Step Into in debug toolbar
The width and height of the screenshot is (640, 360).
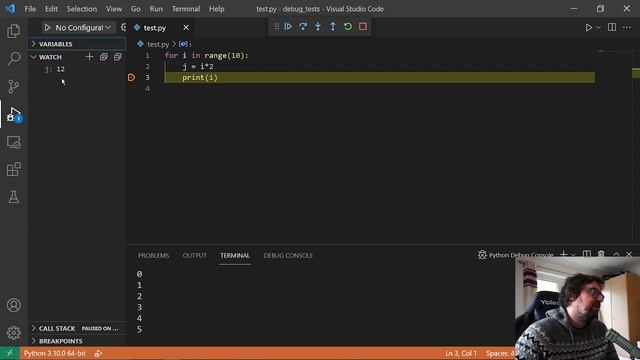pyautogui.click(x=318, y=27)
